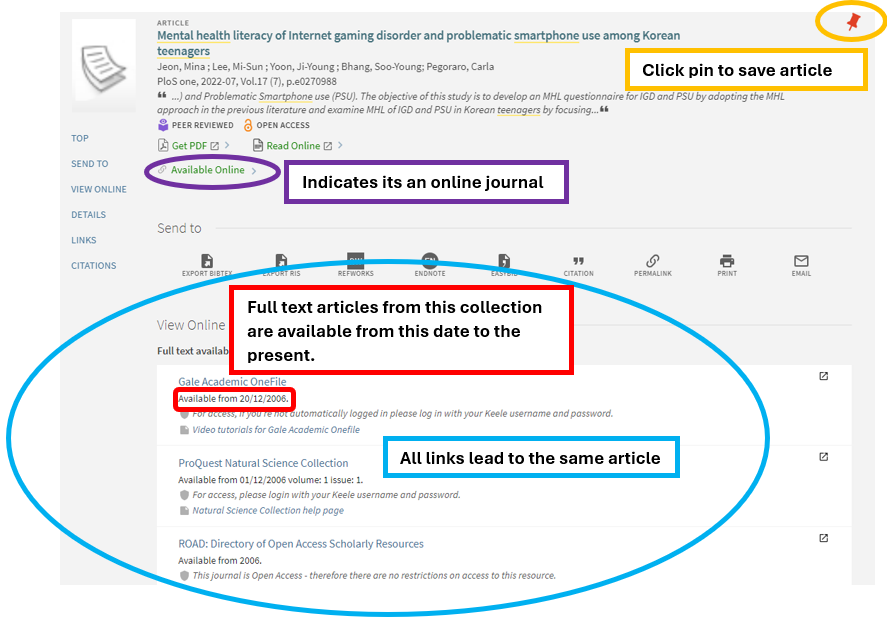Click 'Available from 01/12/2006 volume: 1 issue: 1.'
The height and width of the screenshot is (622, 890).
tap(271, 480)
